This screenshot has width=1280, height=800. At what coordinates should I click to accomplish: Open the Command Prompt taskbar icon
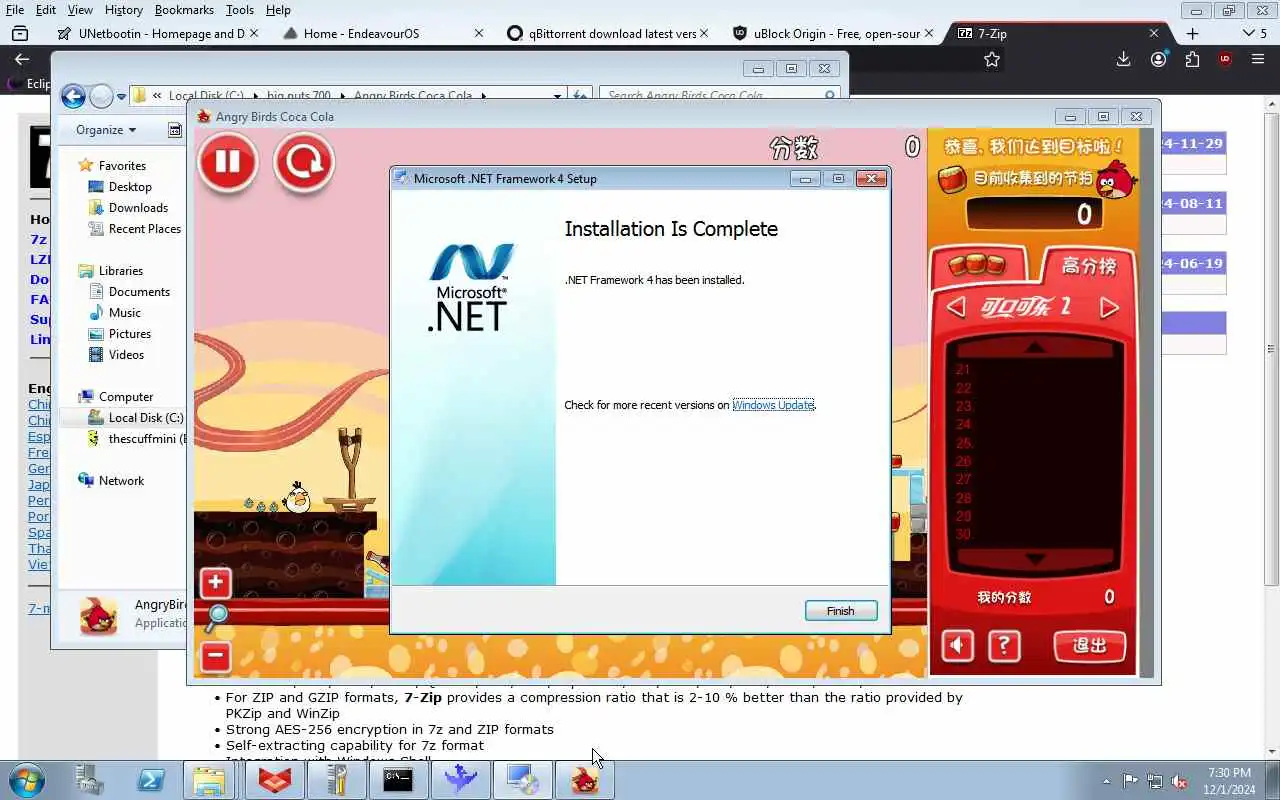(x=398, y=780)
